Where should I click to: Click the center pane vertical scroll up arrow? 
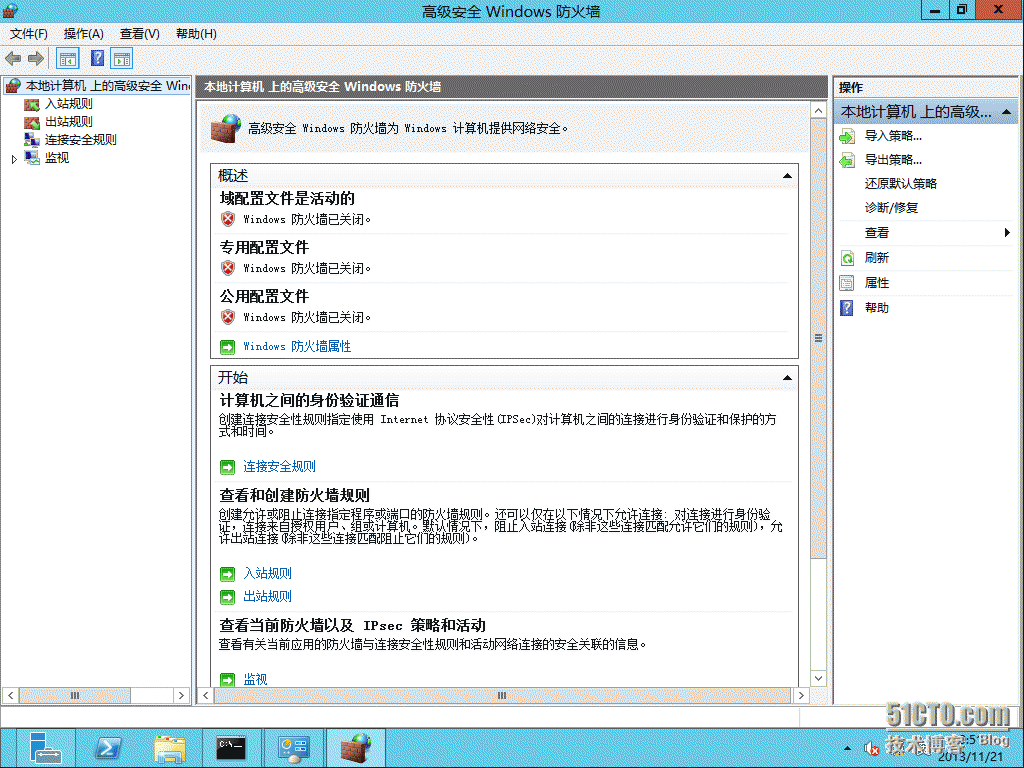coord(818,110)
